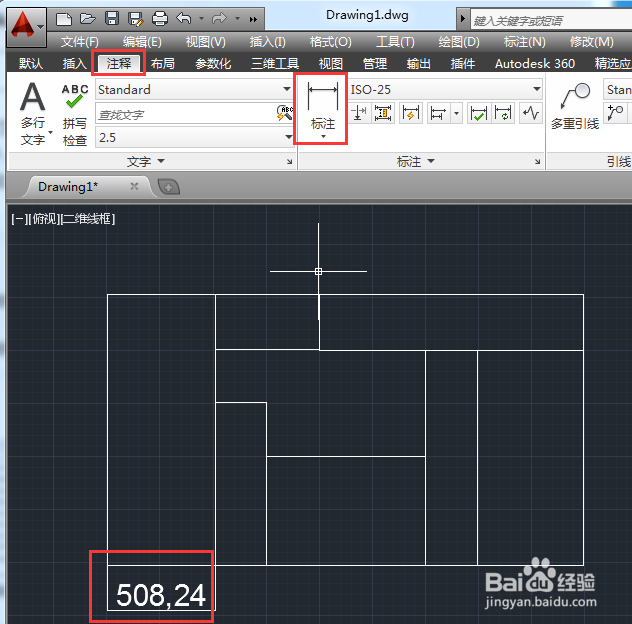Switch to the 视图 ribbon tab

[x=331, y=64]
